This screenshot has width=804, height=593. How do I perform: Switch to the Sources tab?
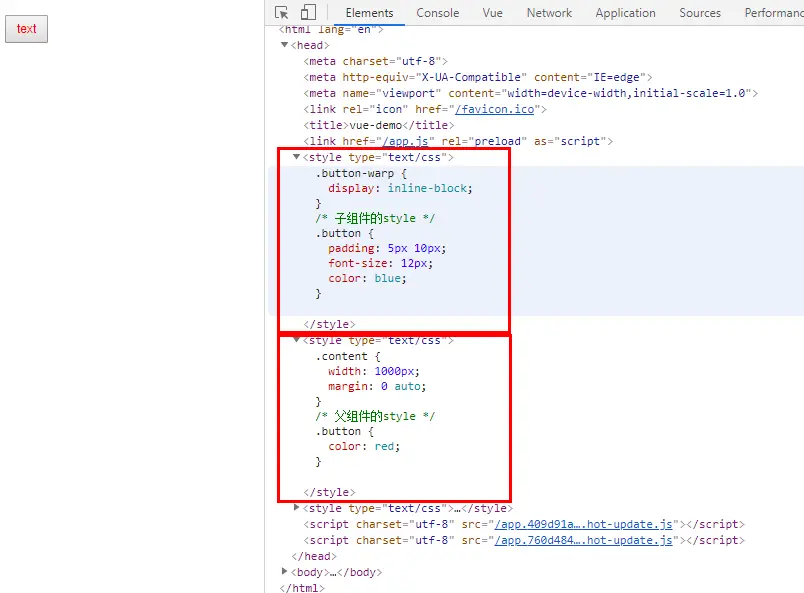pos(699,13)
